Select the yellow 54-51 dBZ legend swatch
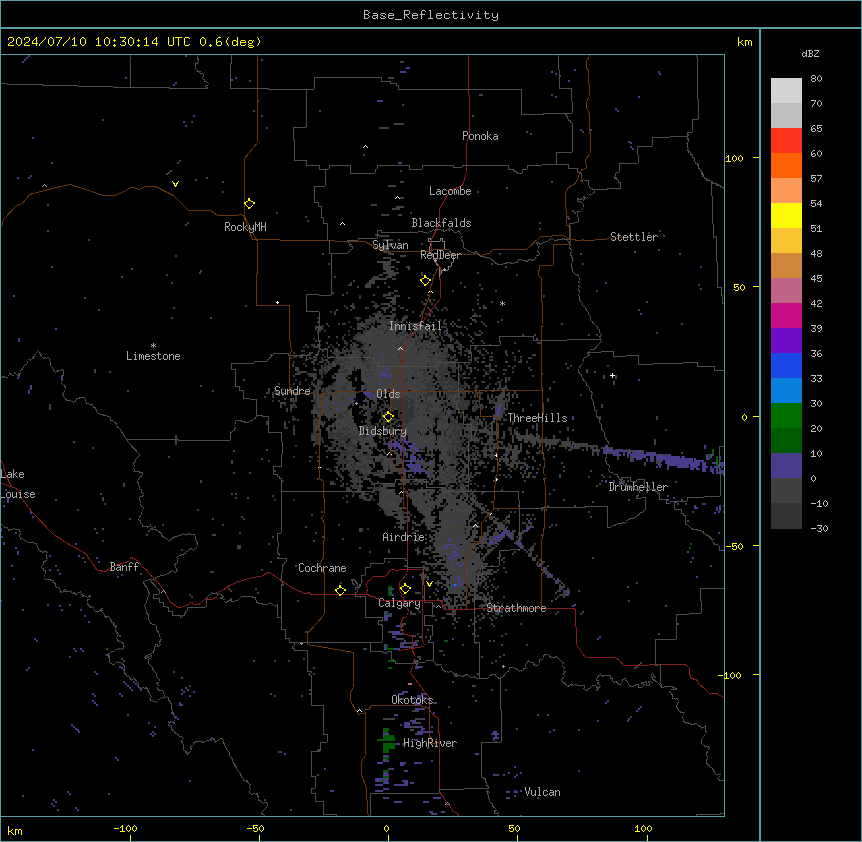 tap(786, 215)
